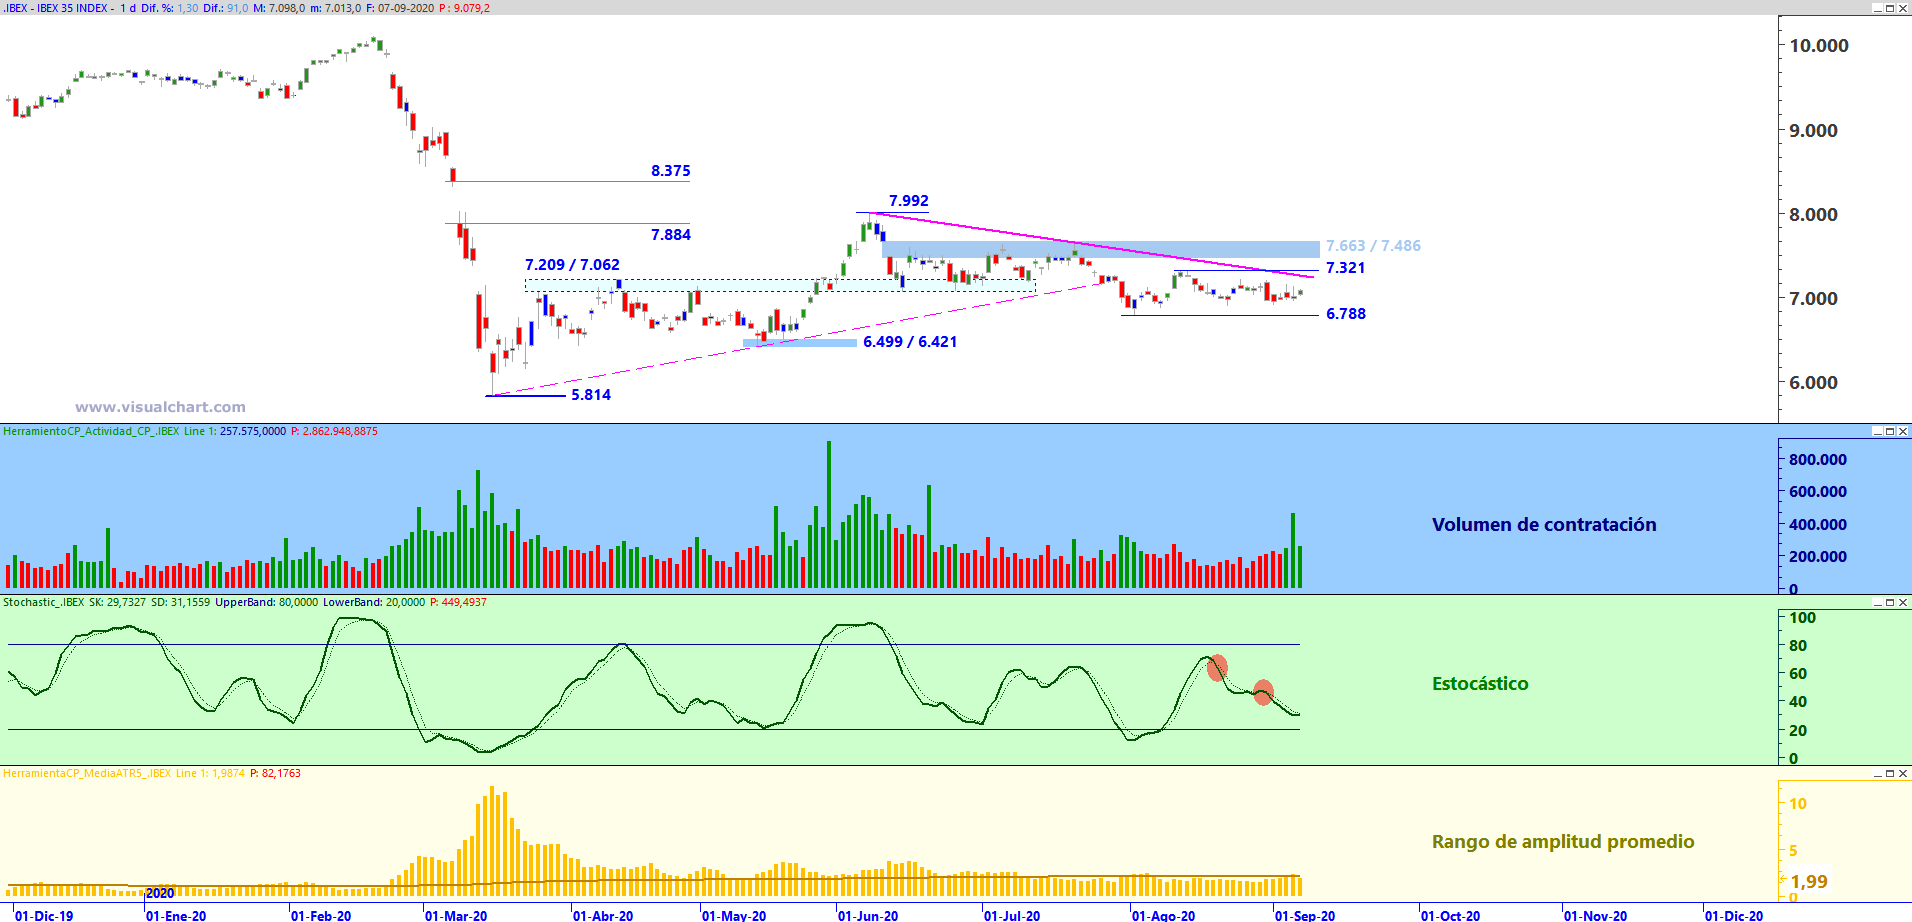The width and height of the screenshot is (1912, 922).
Task: Select the HerramientoCP_Actividad_CP_.IBEX header label
Action: (x=91, y=432)
